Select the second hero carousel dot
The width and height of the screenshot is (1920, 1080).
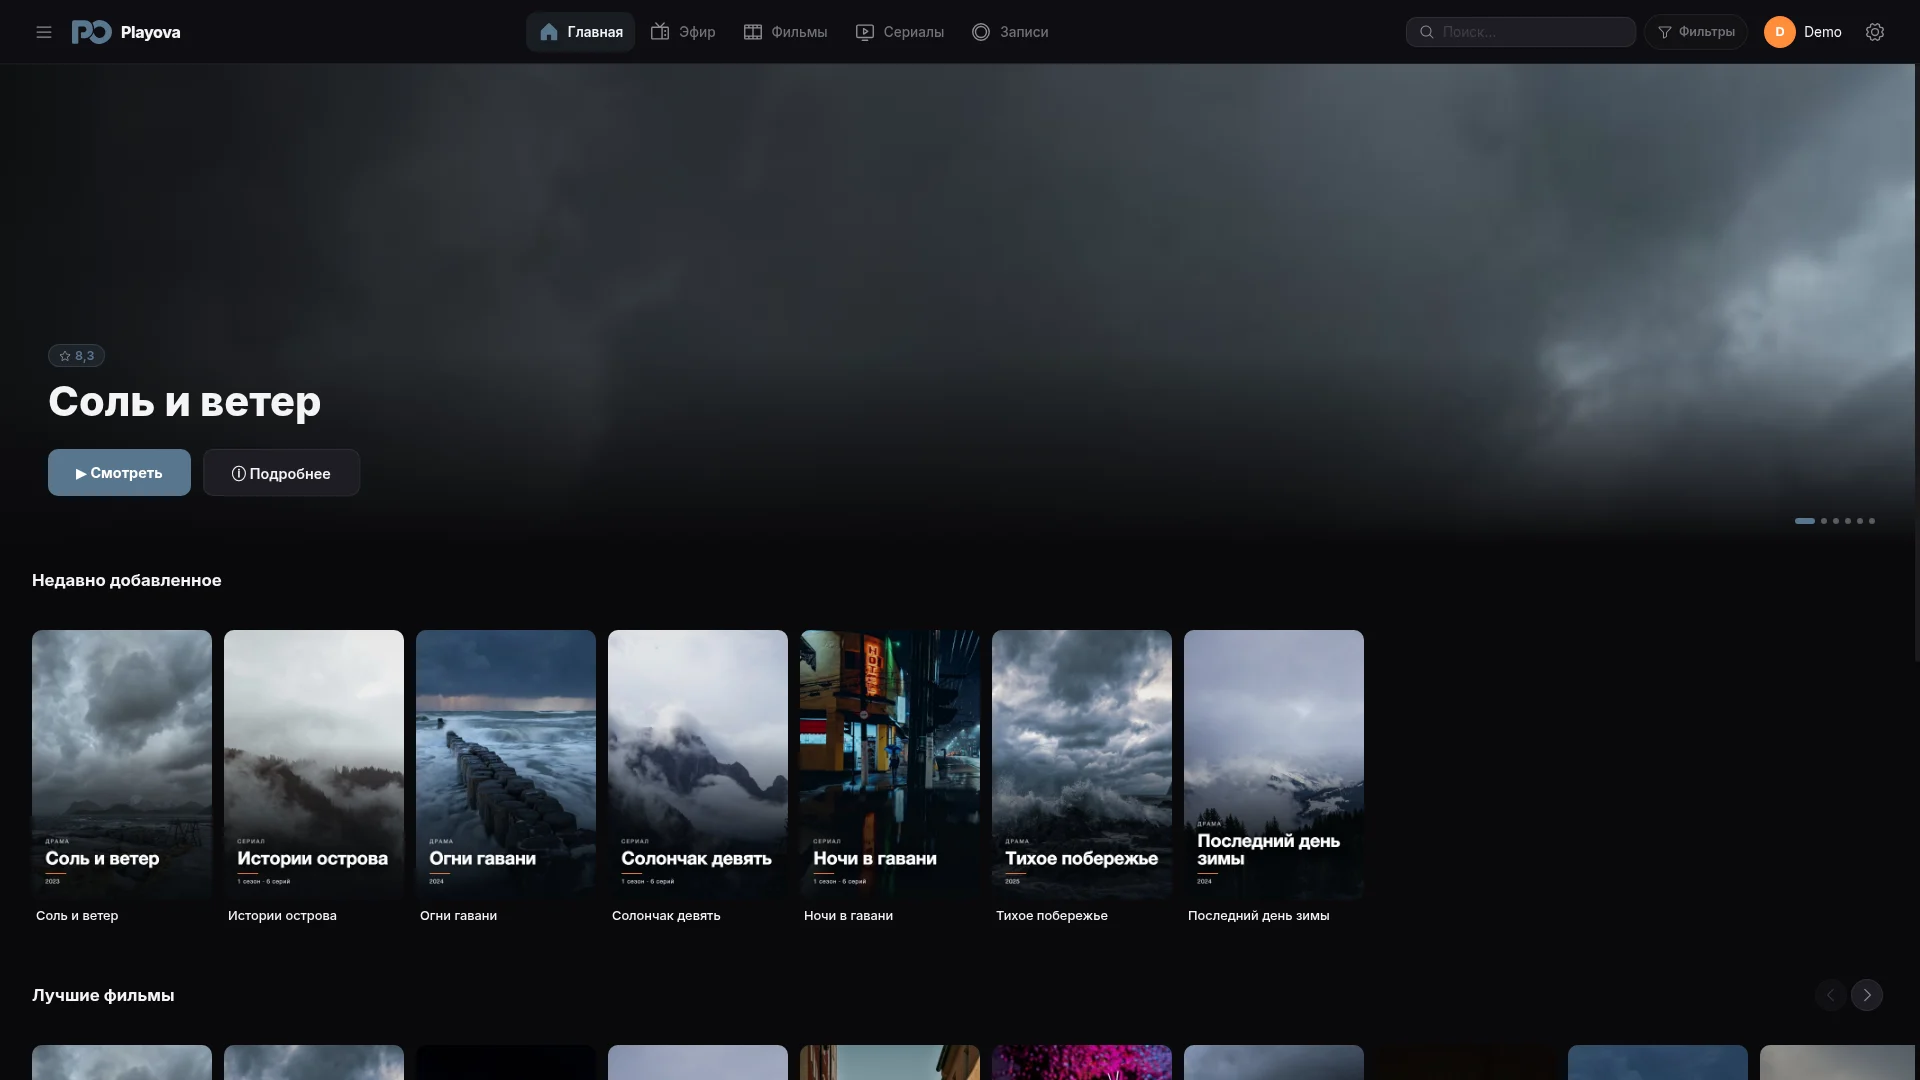pyautogui.click(x=1824, y=521)
